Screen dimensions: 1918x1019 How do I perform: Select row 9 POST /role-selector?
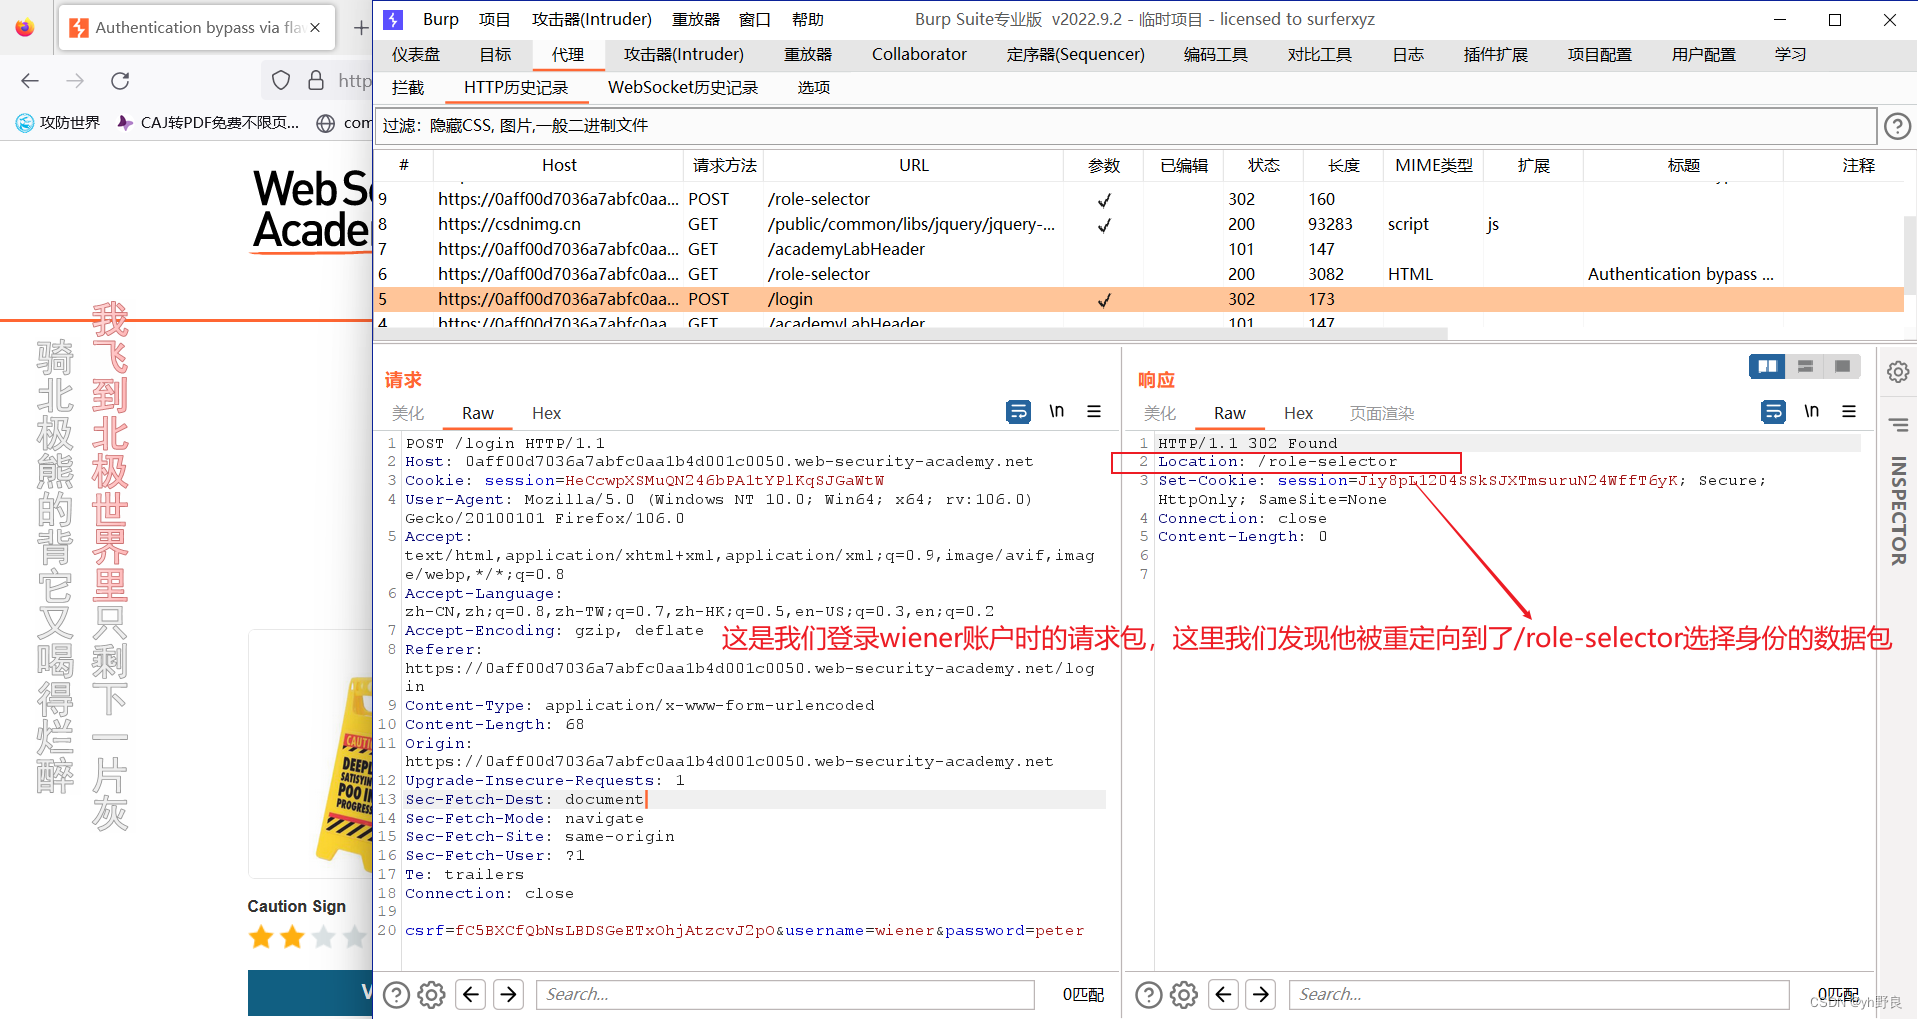tap(1138, 199)
